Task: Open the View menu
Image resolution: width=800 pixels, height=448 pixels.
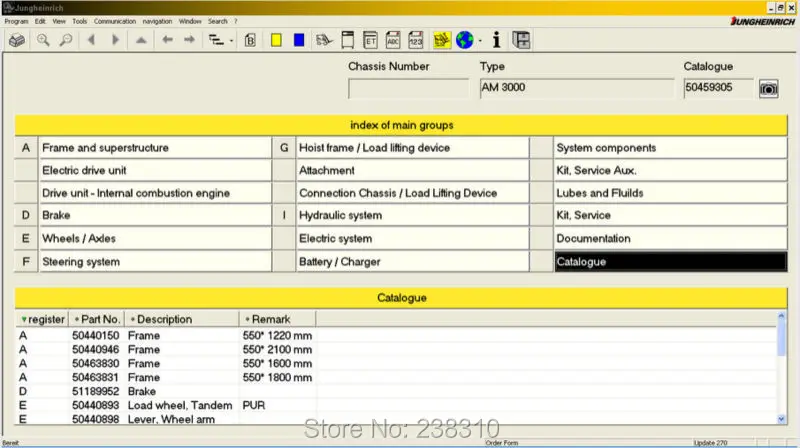Action: tap(59, 21)
